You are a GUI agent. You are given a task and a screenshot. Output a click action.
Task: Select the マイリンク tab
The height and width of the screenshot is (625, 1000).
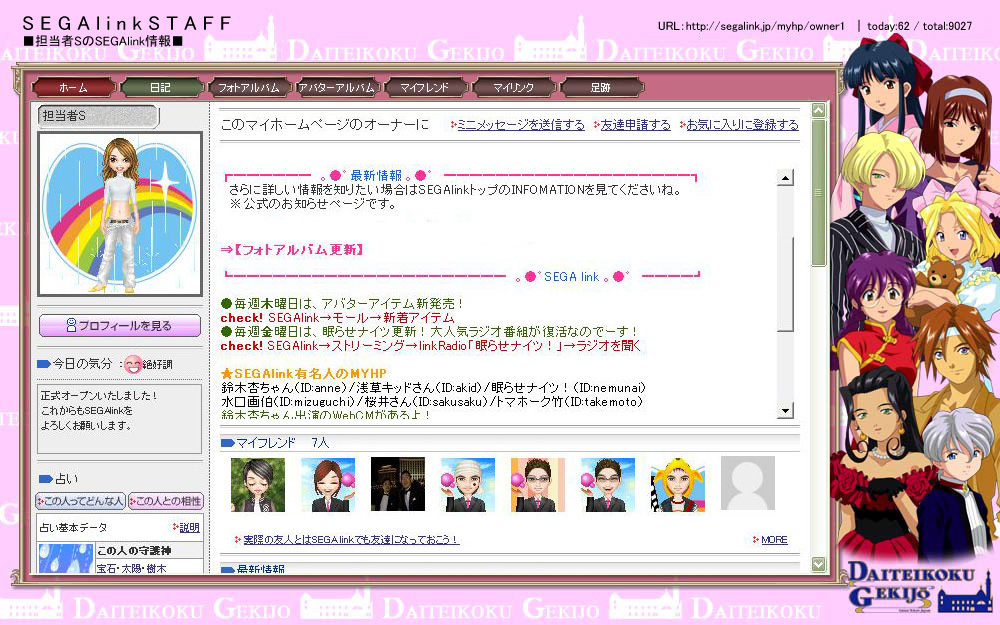pos(512,88)
